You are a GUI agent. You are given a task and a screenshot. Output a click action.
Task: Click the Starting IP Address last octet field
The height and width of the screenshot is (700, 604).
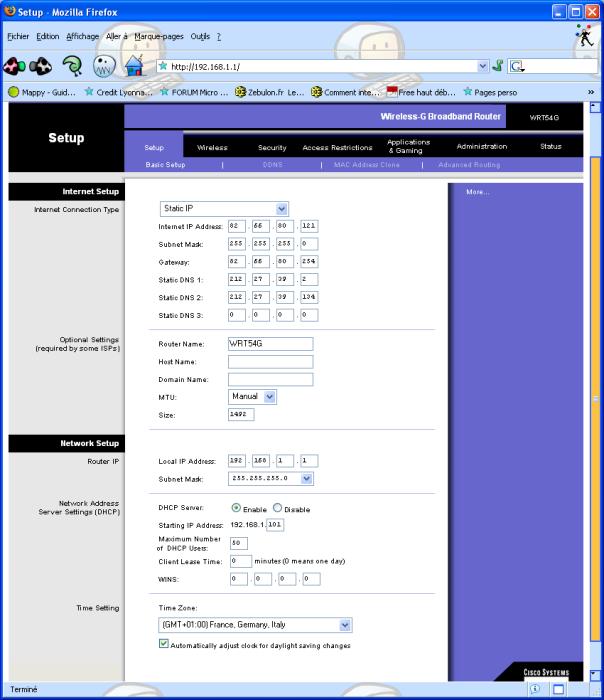click(x=275, y=525)
